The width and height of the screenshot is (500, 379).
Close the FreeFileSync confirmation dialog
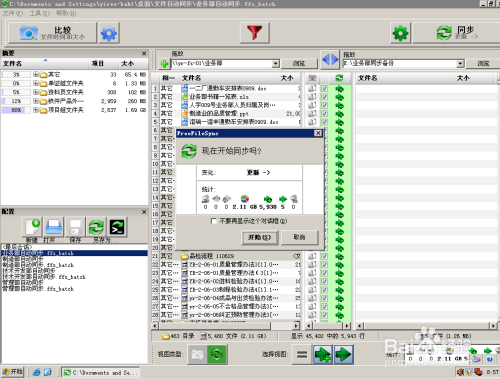coord(318,133)
